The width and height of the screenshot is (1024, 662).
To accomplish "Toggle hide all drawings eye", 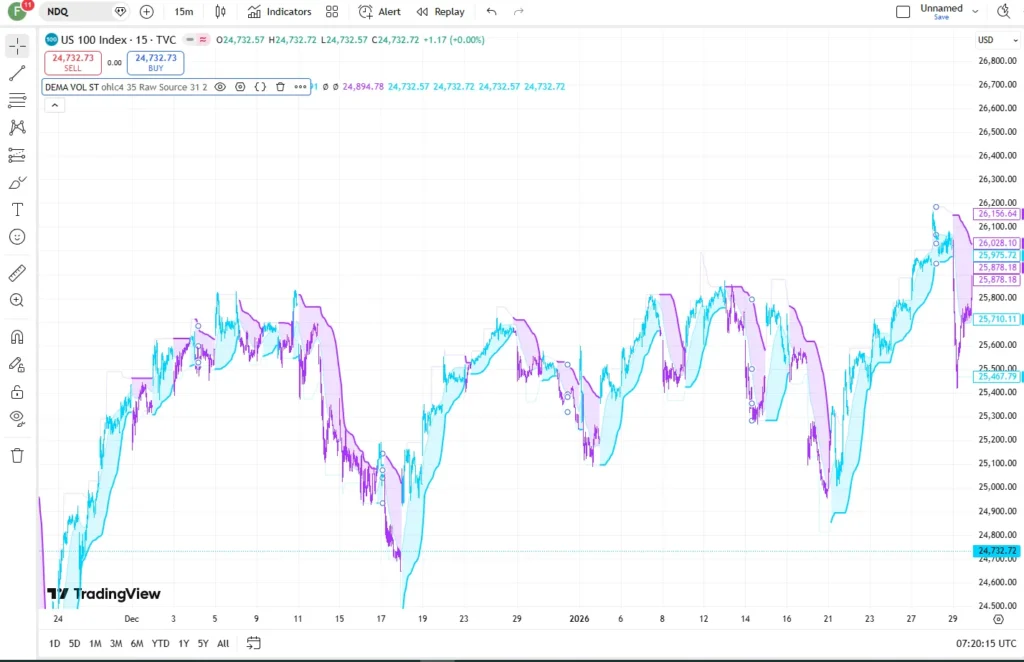I will tap(18, 418).
